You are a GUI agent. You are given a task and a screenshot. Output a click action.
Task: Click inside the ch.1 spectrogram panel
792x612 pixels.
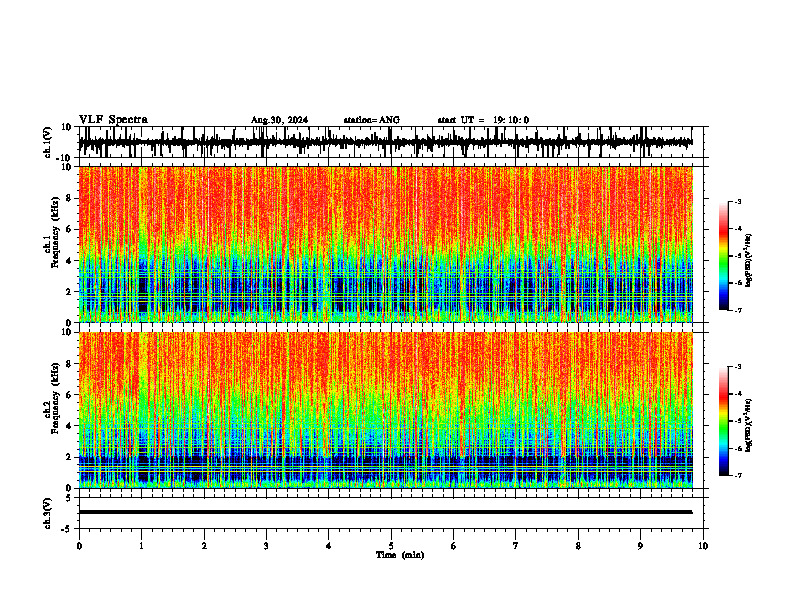pos(385,244)
